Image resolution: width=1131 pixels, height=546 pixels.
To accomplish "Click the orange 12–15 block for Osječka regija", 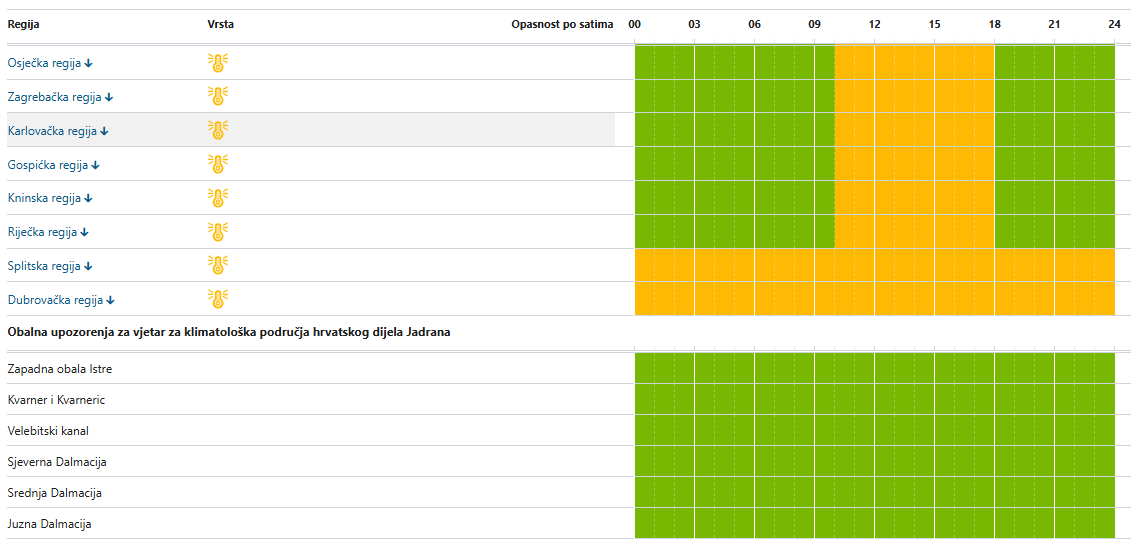I will click(905, 63).
